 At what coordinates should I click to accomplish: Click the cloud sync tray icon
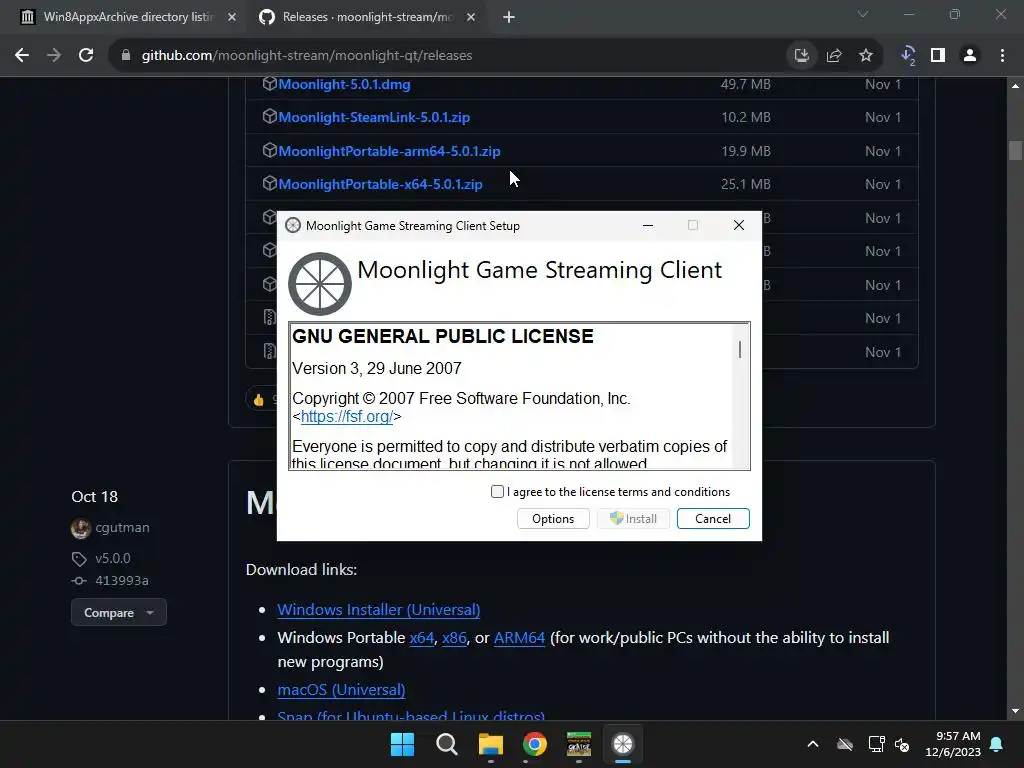pos(845,744)
